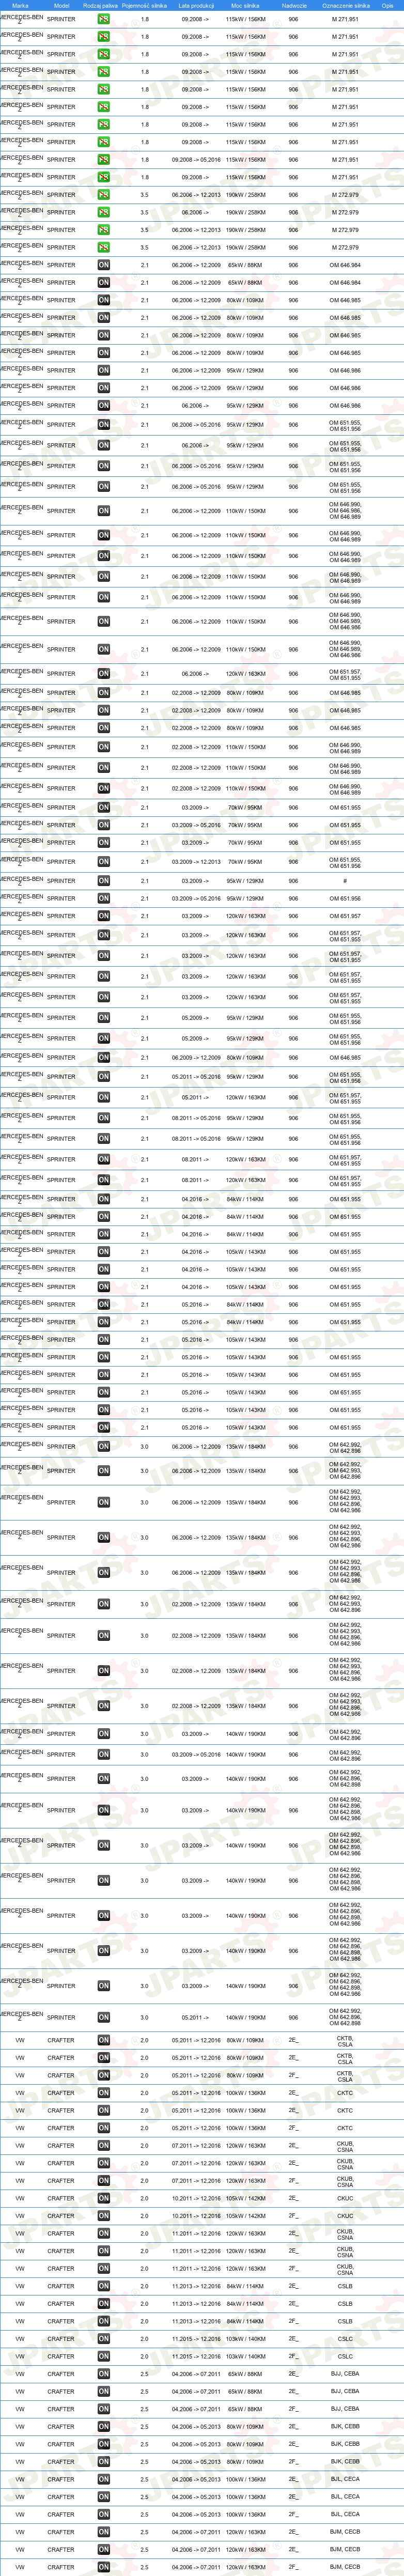
Task: Click the '#' engine code cell
Action: 345,881
